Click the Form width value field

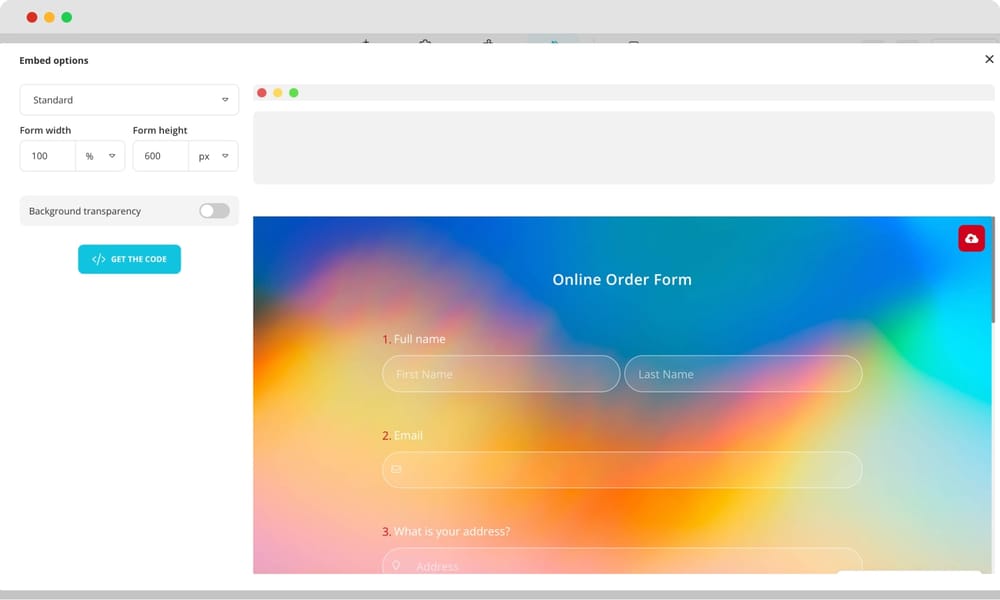48,156
